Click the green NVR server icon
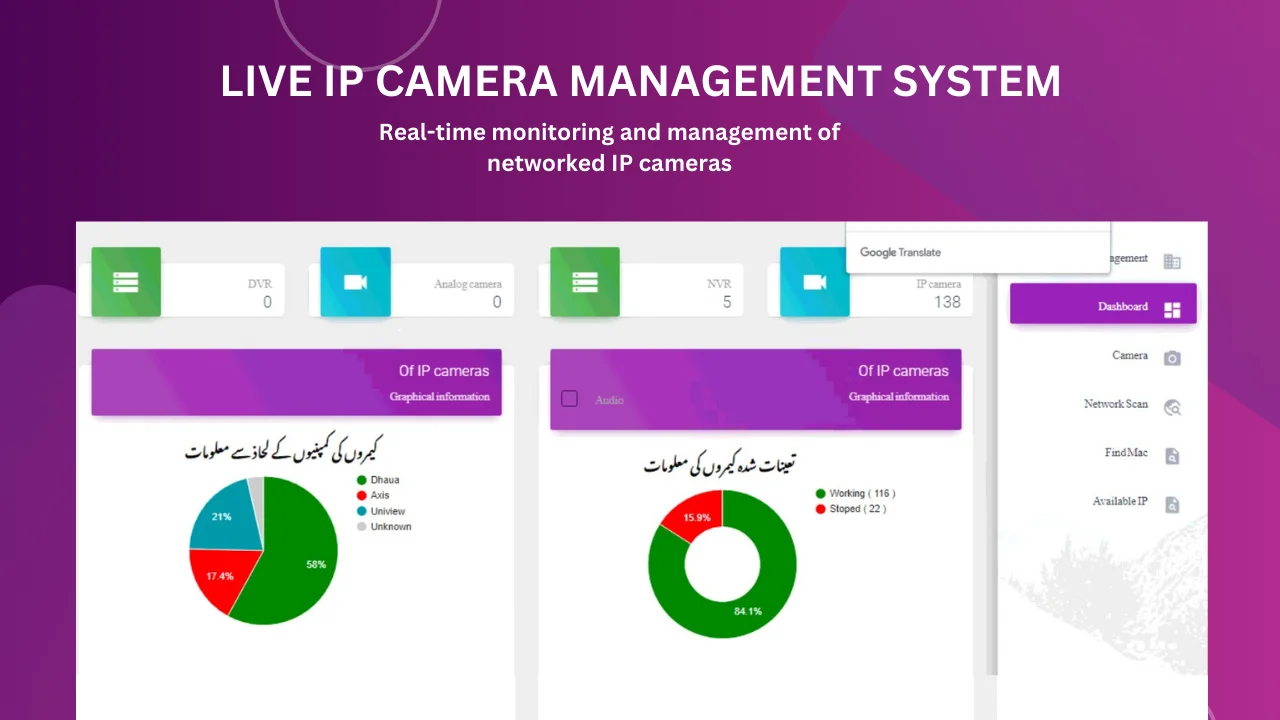 585,282
